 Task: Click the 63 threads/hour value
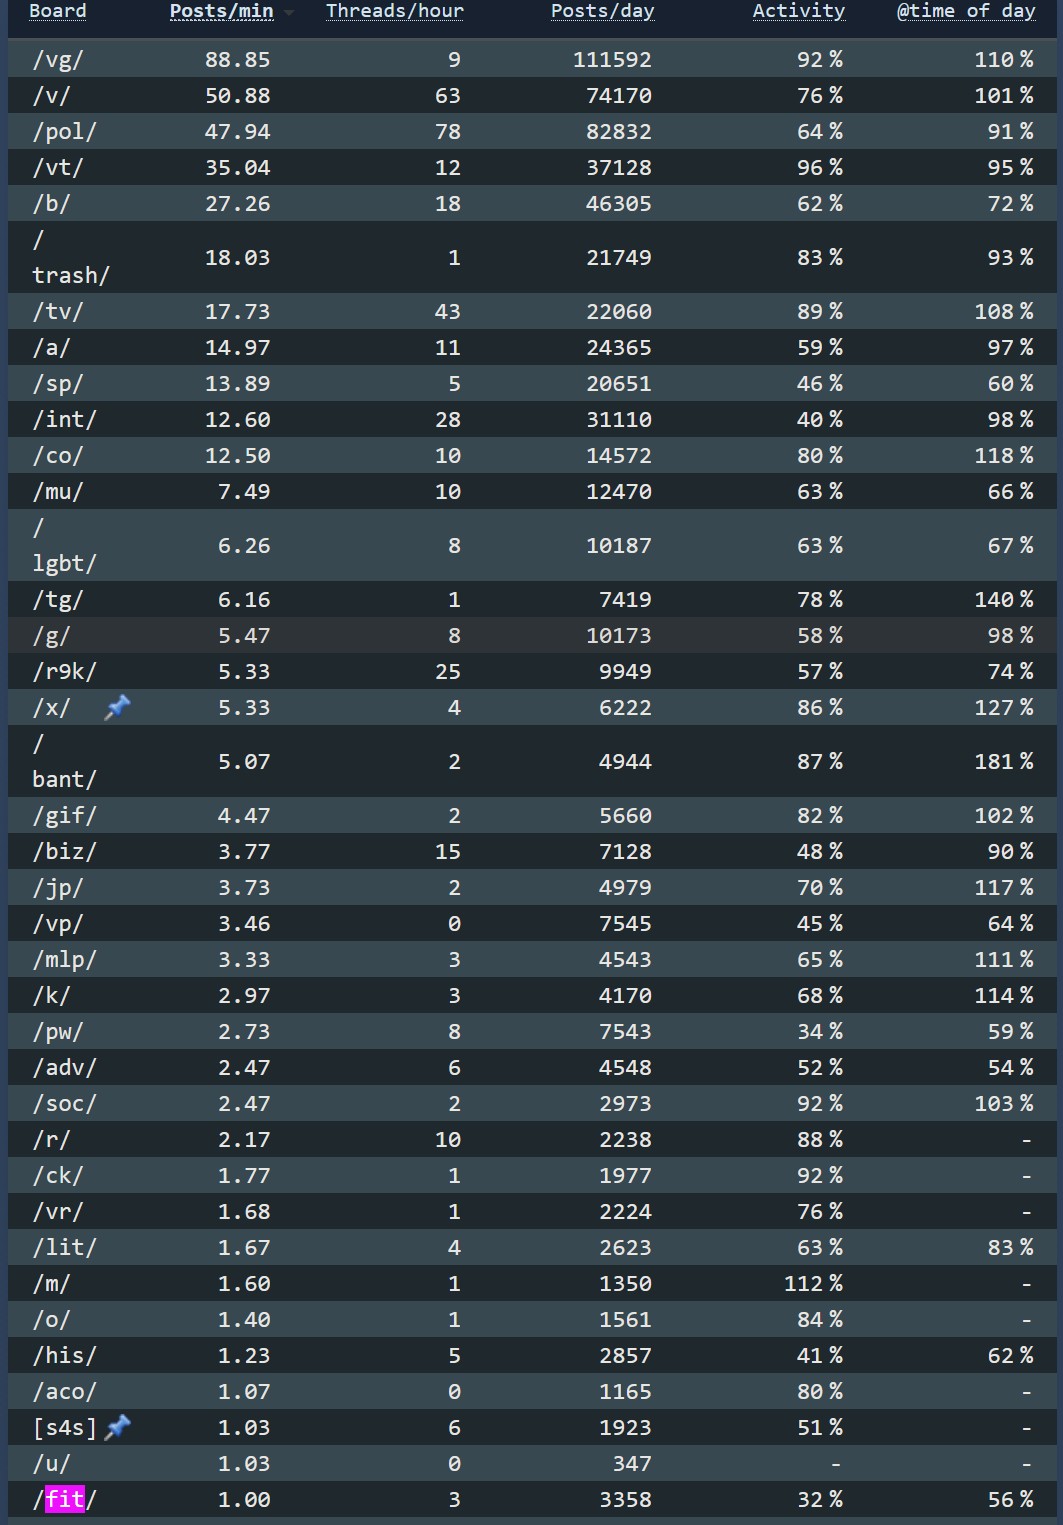click(448, 96)
